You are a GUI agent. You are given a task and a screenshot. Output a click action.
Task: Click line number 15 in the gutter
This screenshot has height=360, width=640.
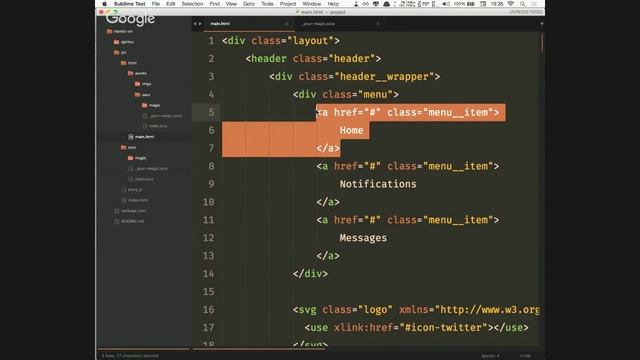pyautogui.click(x=209, y=291)
